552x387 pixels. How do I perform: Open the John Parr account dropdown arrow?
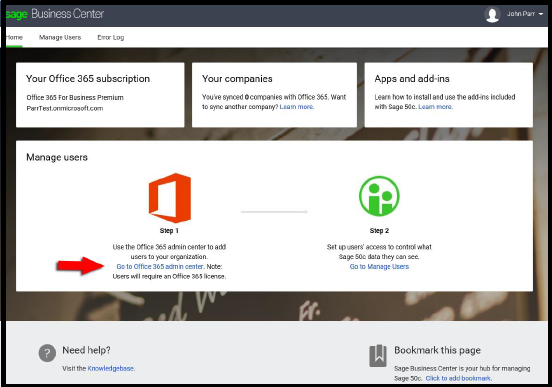pyautogui.click(x=541, y=14)
